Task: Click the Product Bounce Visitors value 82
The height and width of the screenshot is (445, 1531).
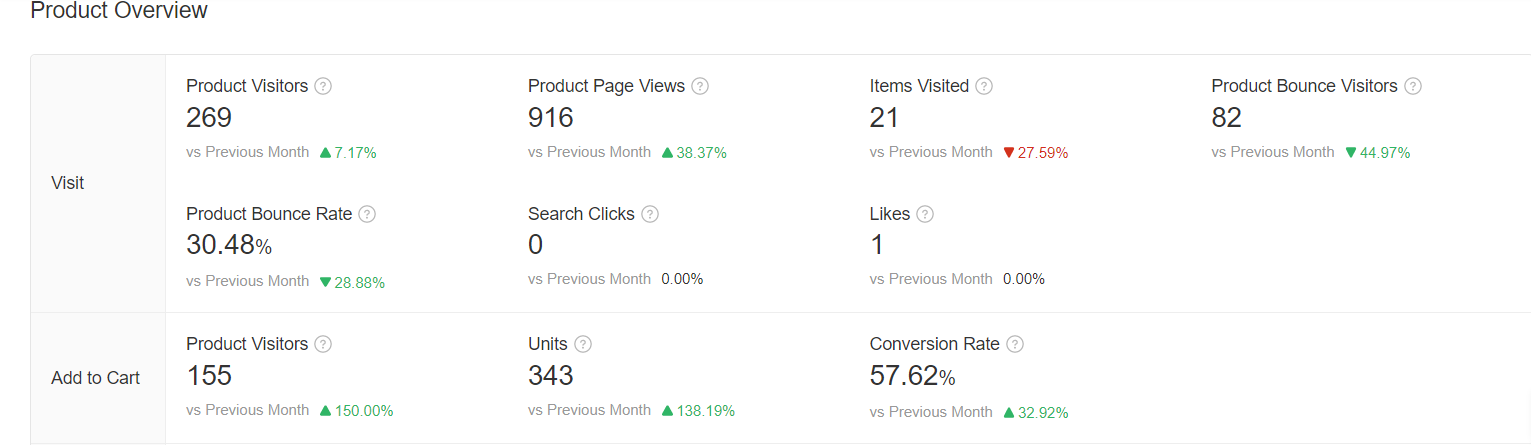Action: click(1226, 118)
